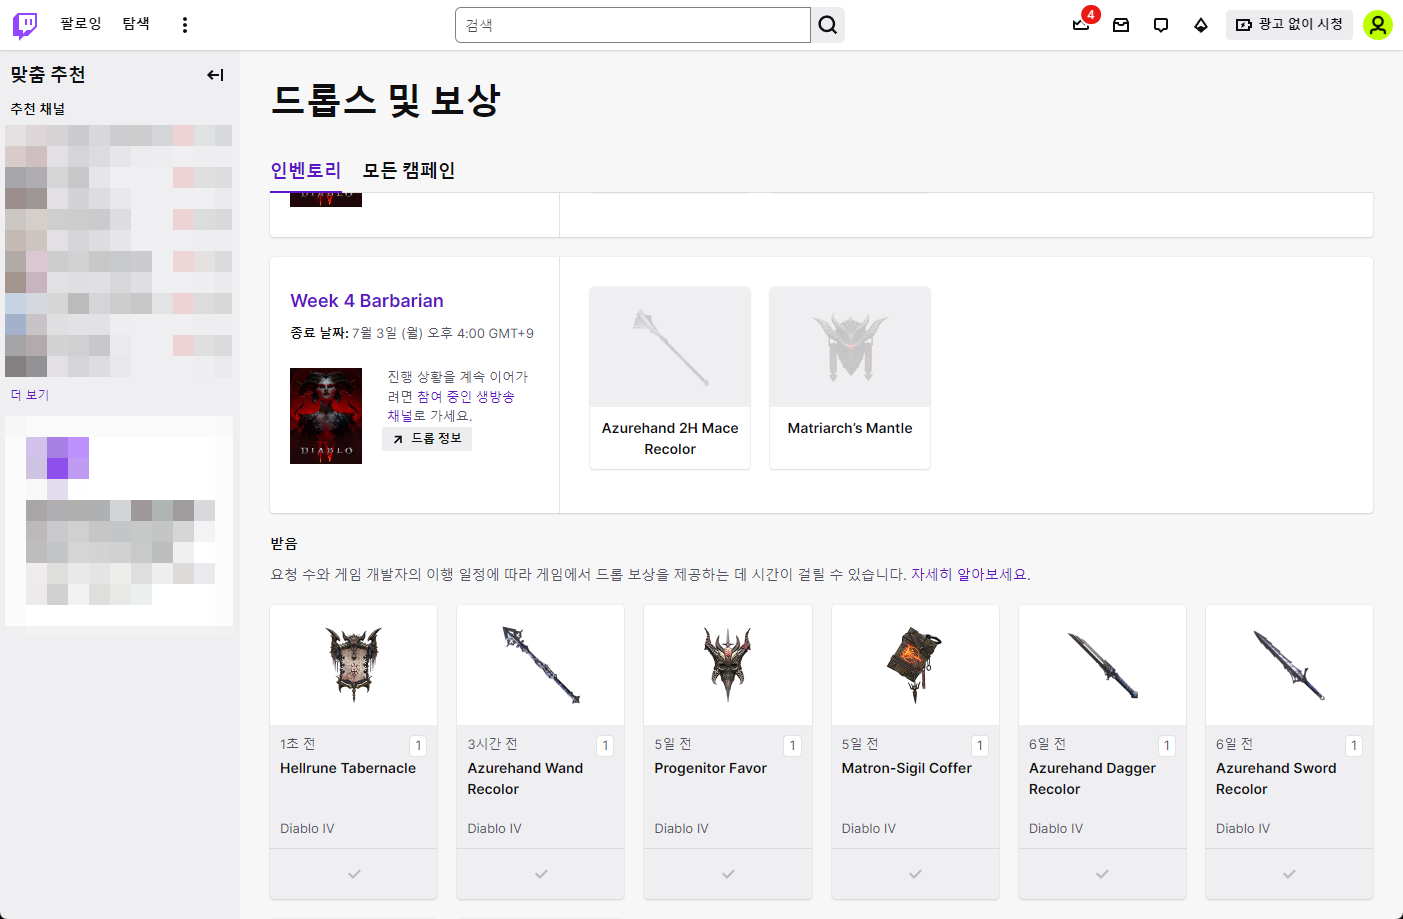Viewport: 1403px width, 919px height.
Task: Open the Matriarch's Mantle reward card
Action: (850, 378)
